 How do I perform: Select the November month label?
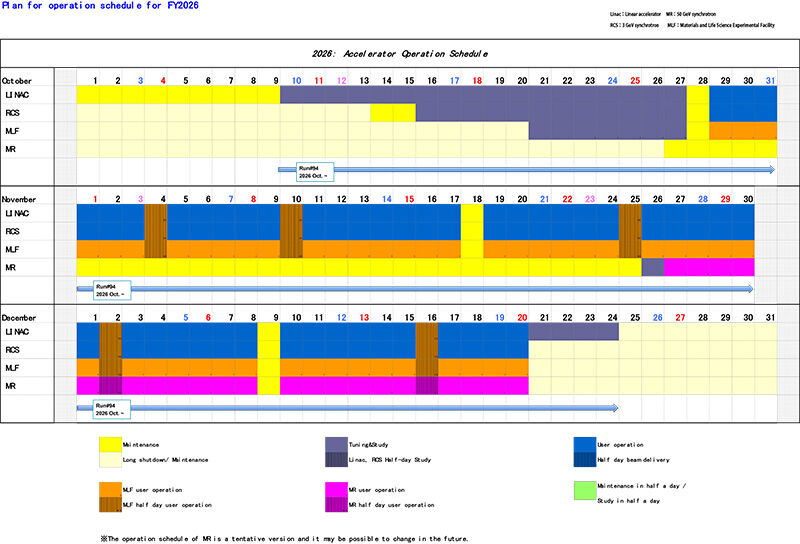[18, 200]
